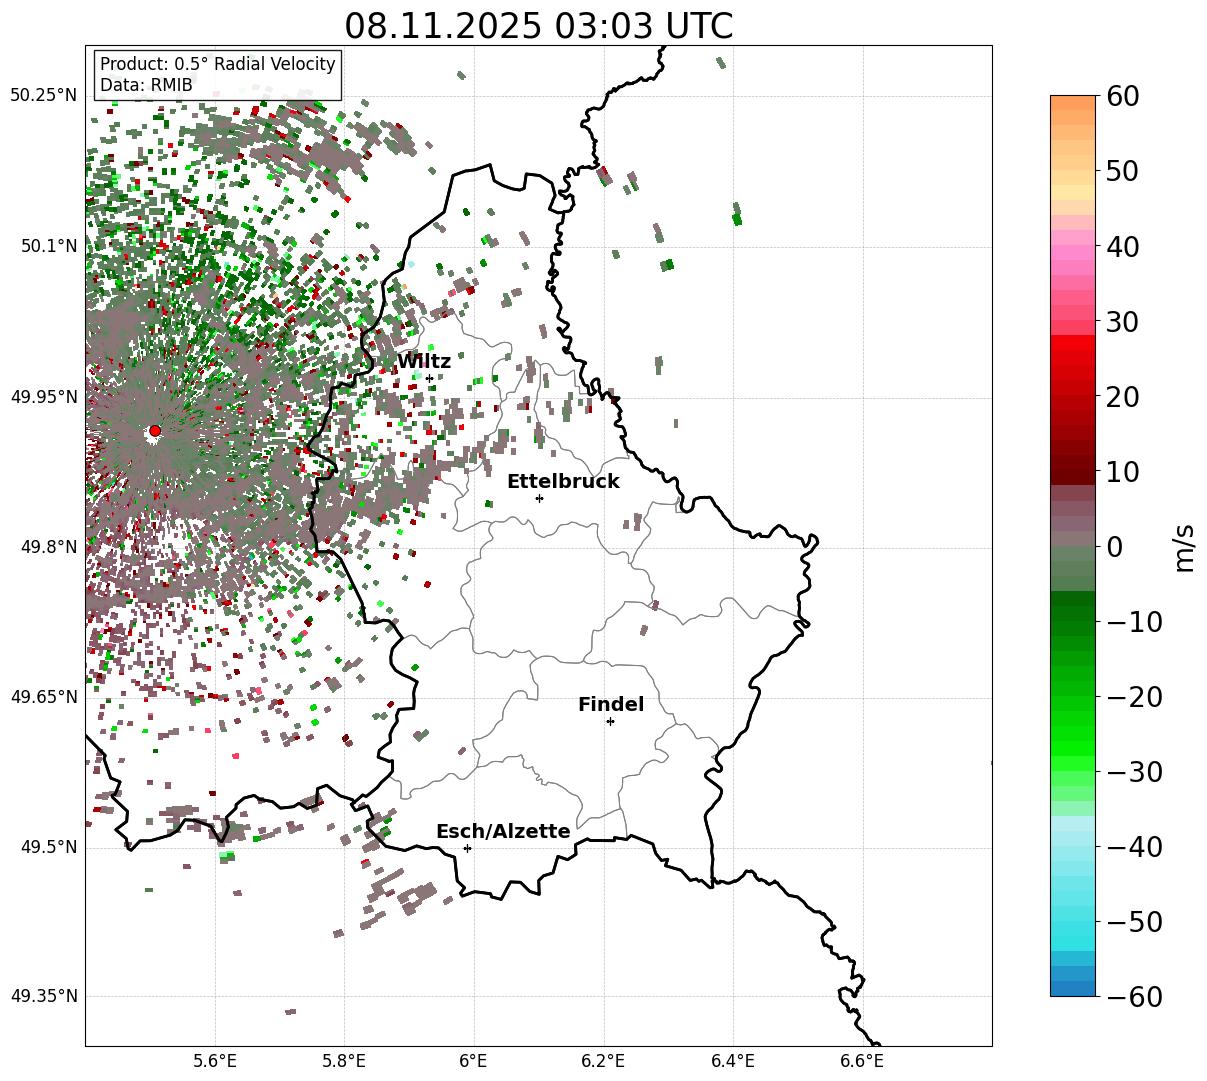Viewport: 1207px width, 1081px height.
Task: Click the 6.2°E longitude axis label
Action: (x=603, y=1061)
